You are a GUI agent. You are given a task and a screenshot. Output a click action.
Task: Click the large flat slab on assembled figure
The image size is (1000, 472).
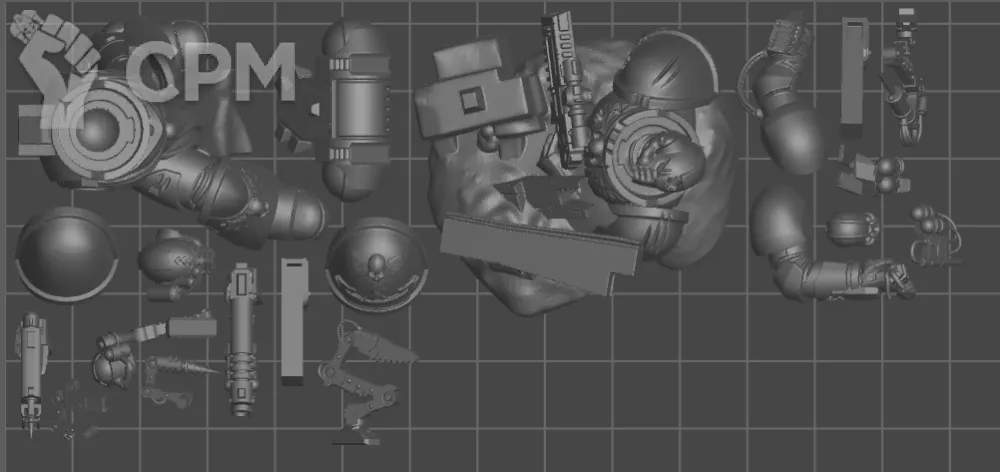538,250
